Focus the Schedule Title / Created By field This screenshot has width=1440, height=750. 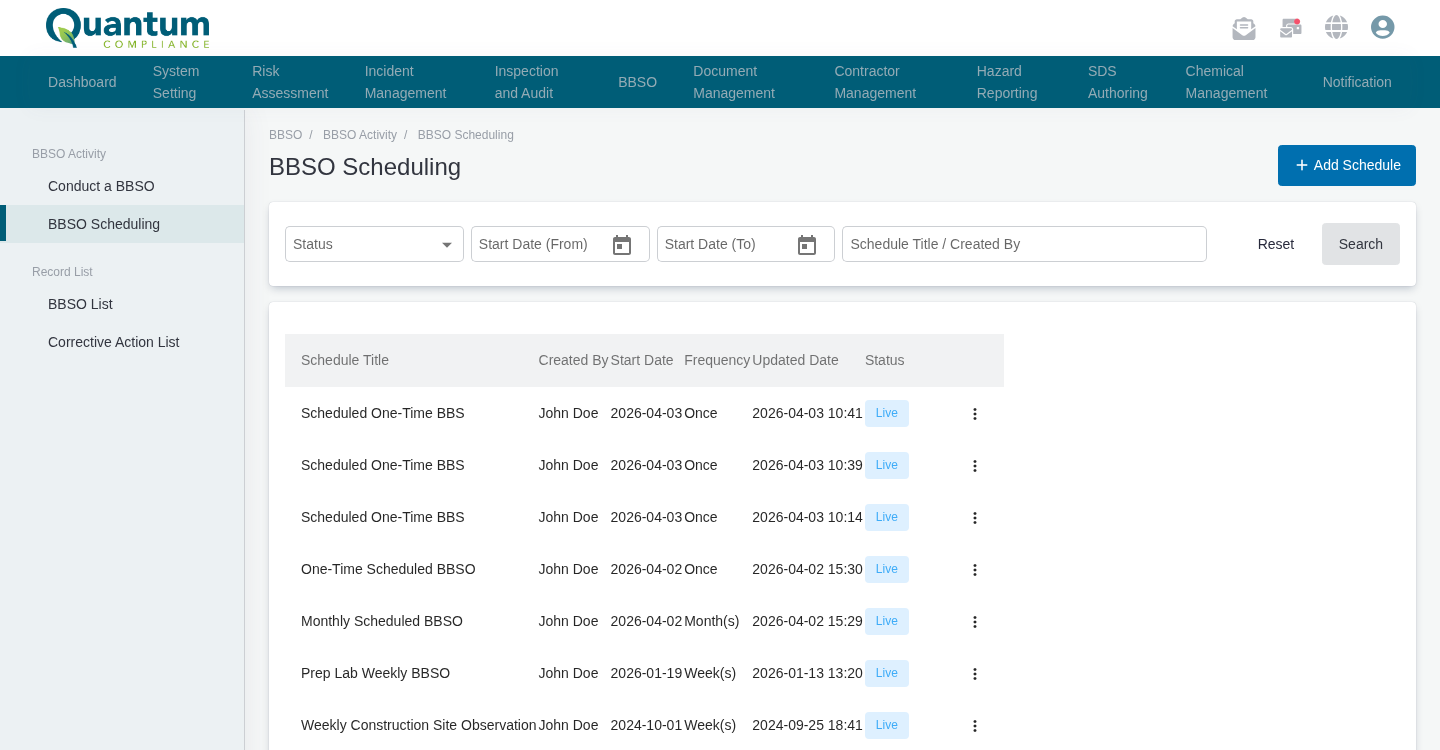[x=1024, y=244]
